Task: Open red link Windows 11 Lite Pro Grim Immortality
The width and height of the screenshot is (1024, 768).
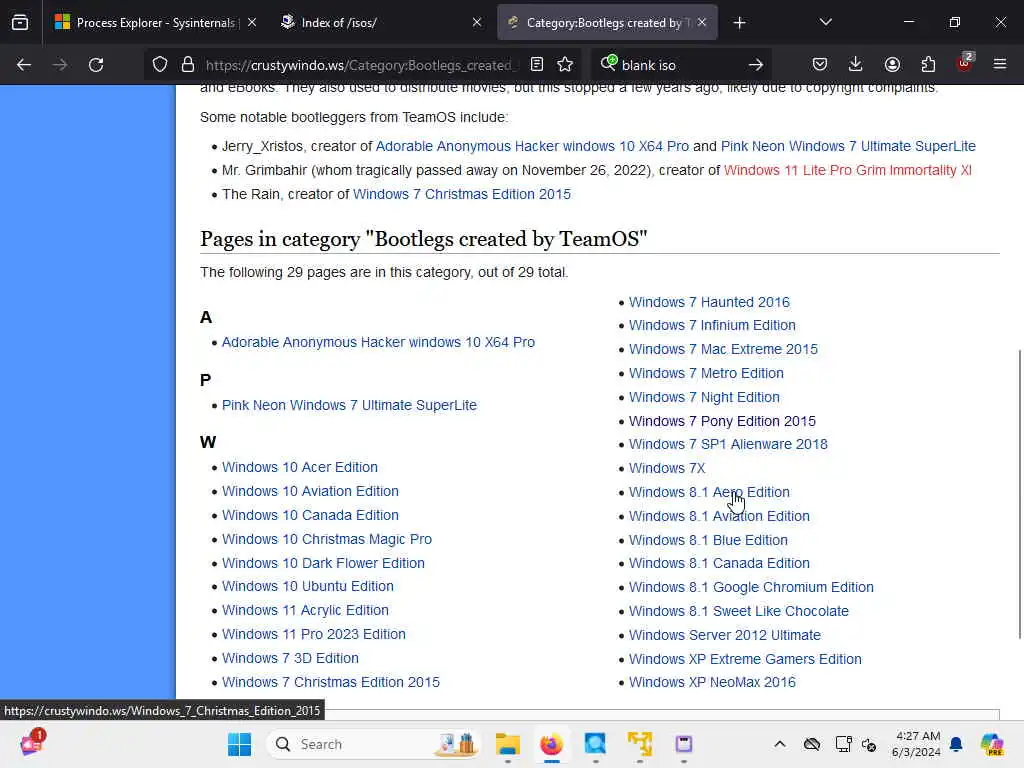Action: (x=848, y=170)
